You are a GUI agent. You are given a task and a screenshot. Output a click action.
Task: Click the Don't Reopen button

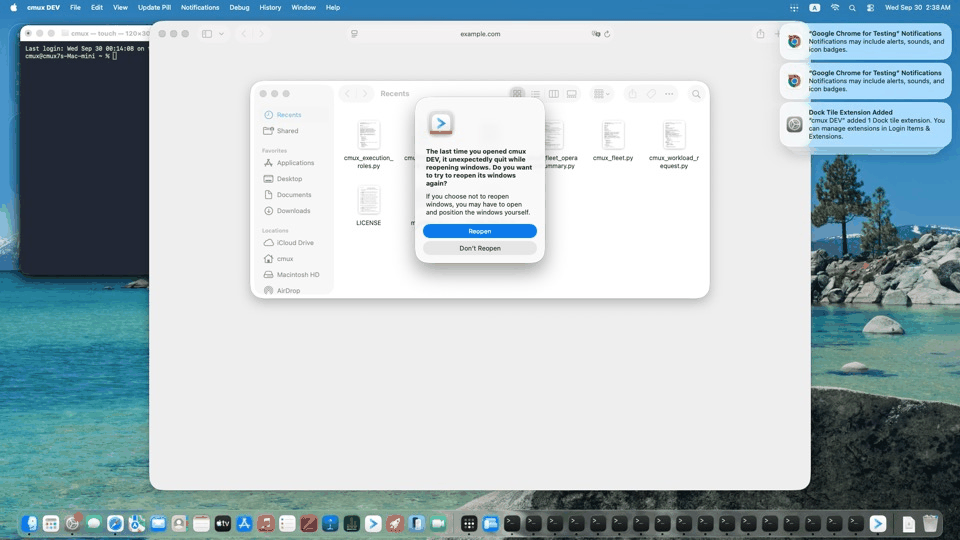pyautogui.click(x=479, y=248)
